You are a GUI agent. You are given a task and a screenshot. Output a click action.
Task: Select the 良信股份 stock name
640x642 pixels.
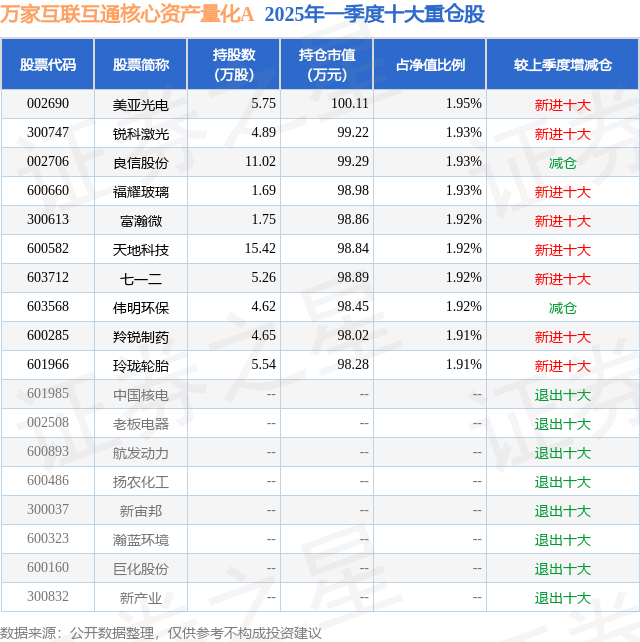click(x=141, y=162)
